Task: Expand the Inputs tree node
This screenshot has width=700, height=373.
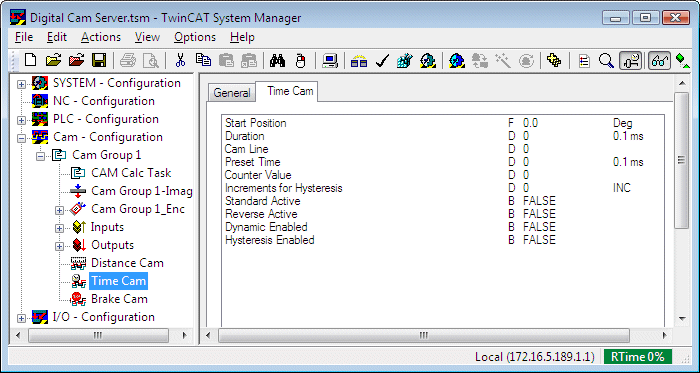Action: pyautogui.click(x=60, y=228)
